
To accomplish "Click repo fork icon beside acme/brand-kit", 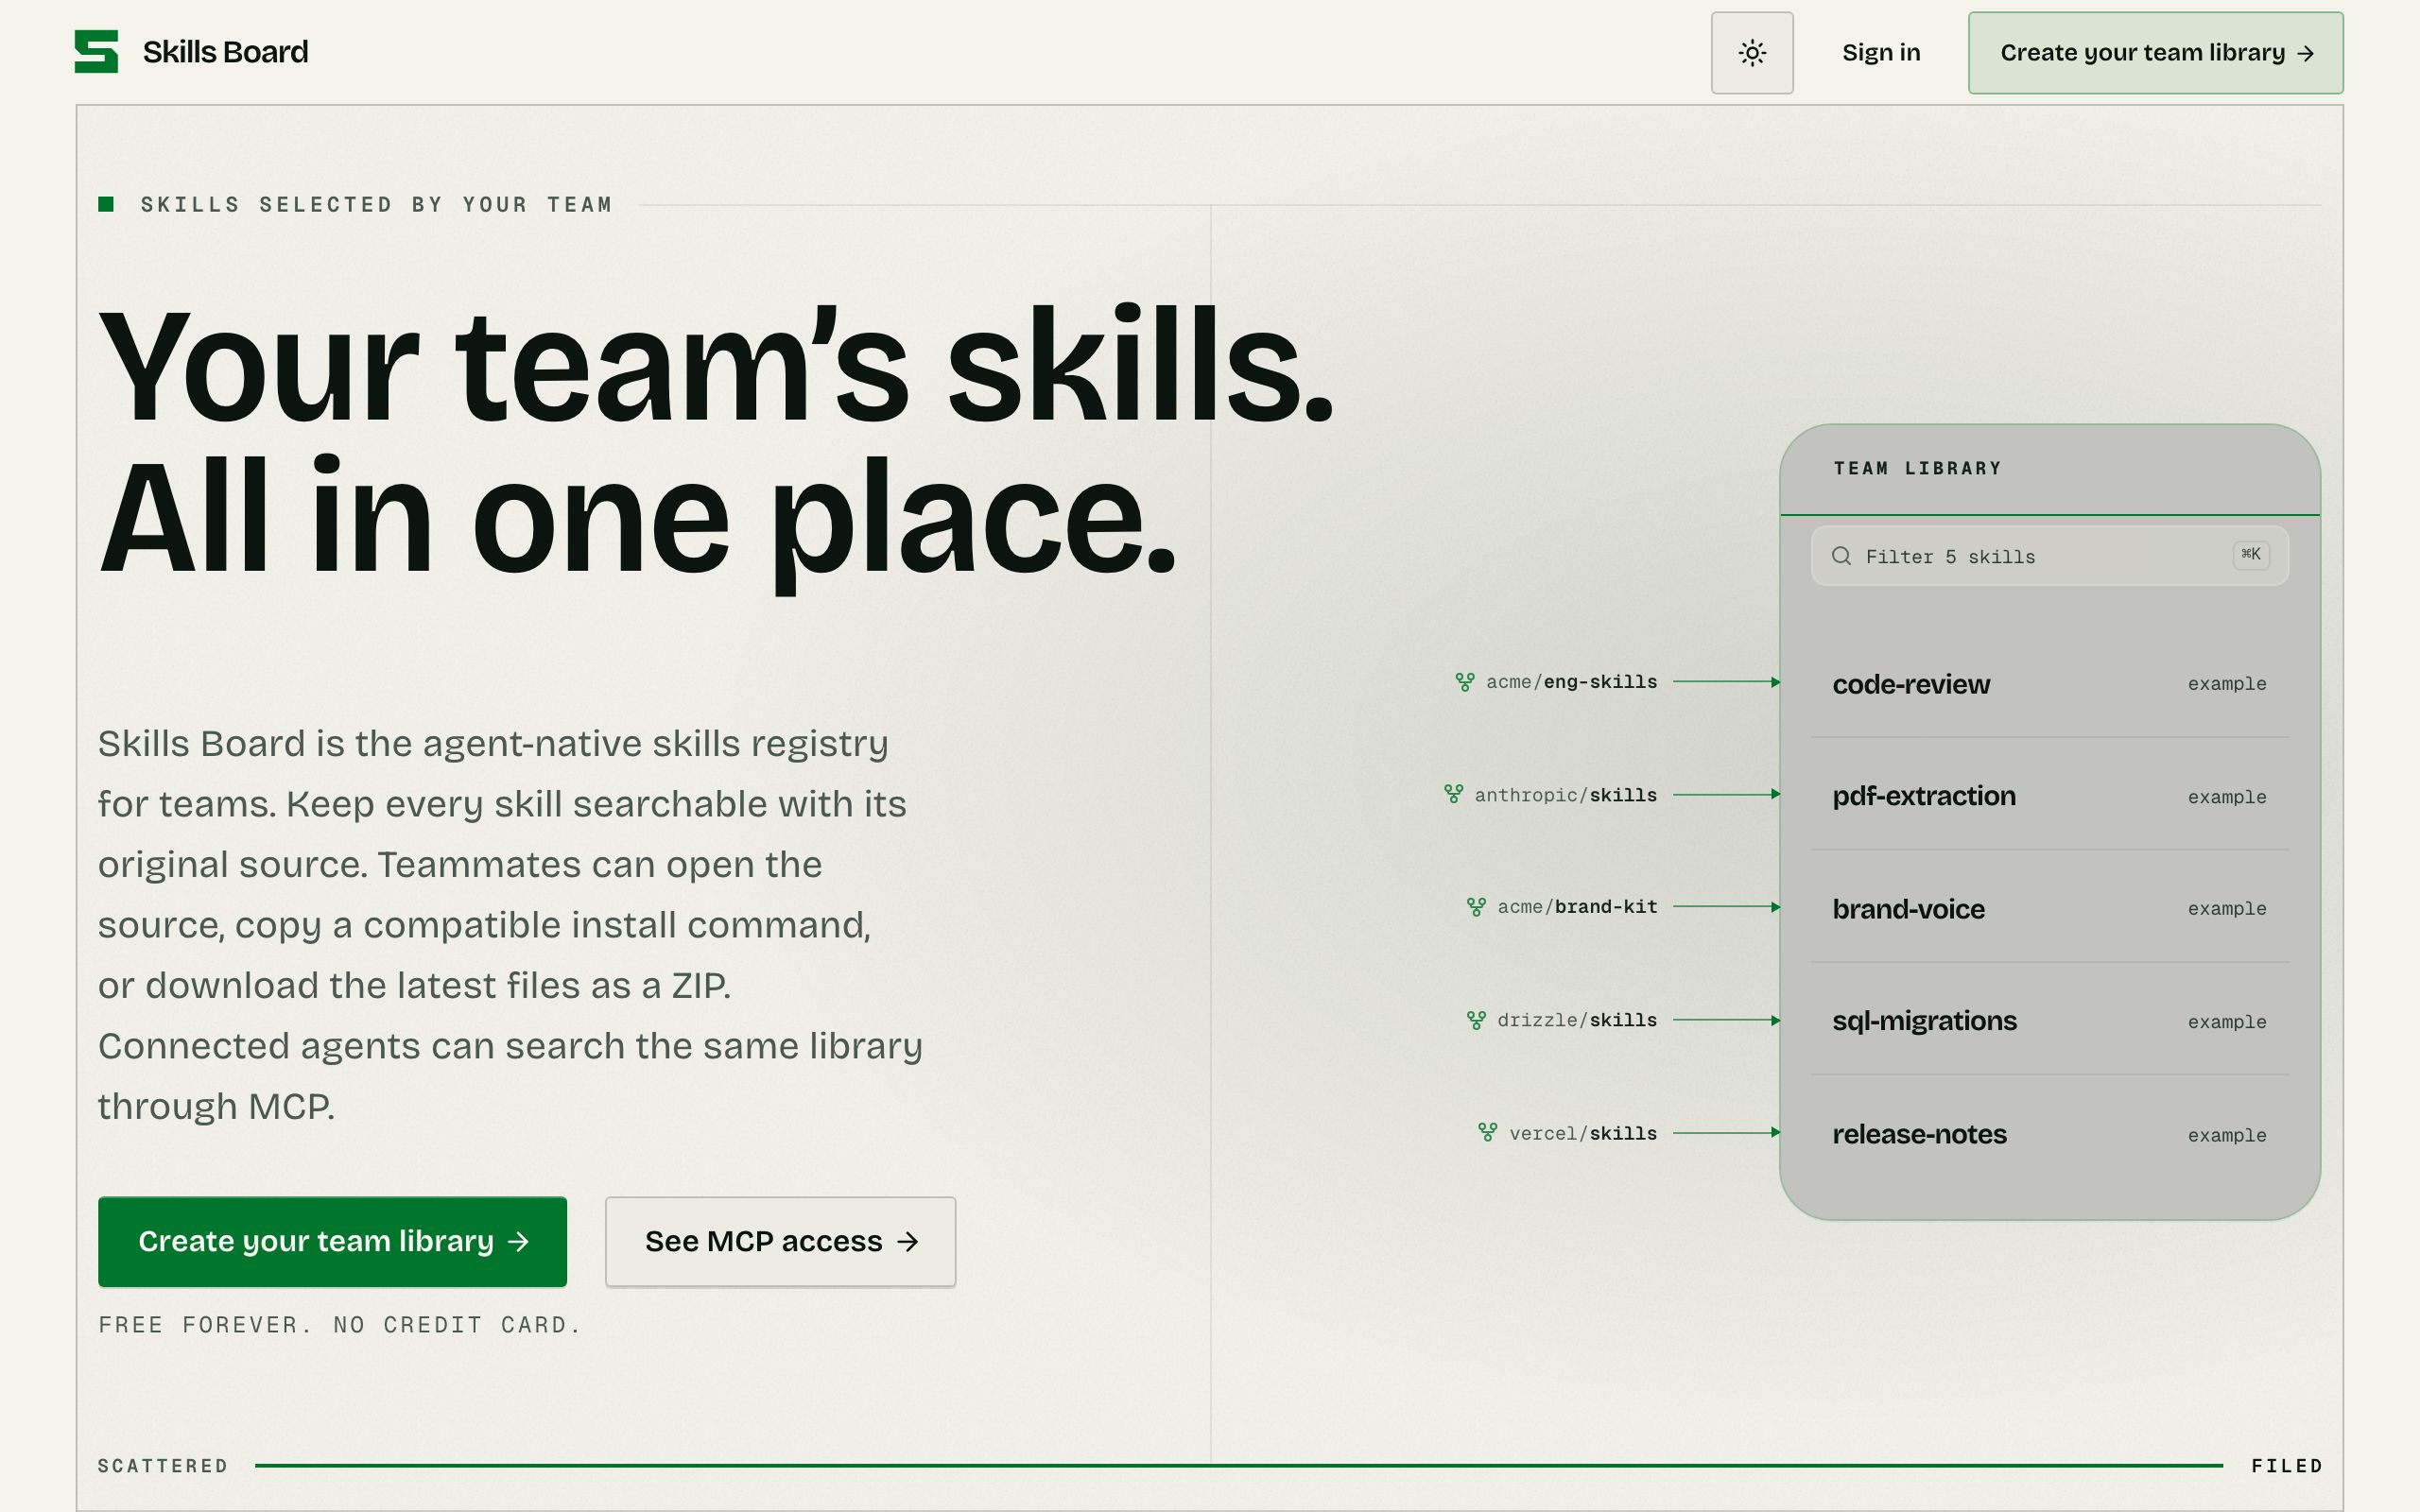I will (1476, 907).
